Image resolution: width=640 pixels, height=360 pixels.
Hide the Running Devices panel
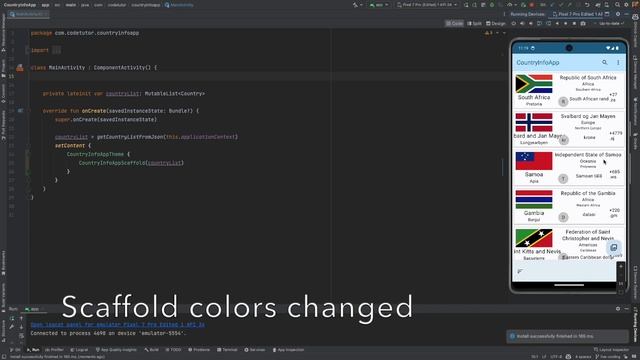click(627, 14)
